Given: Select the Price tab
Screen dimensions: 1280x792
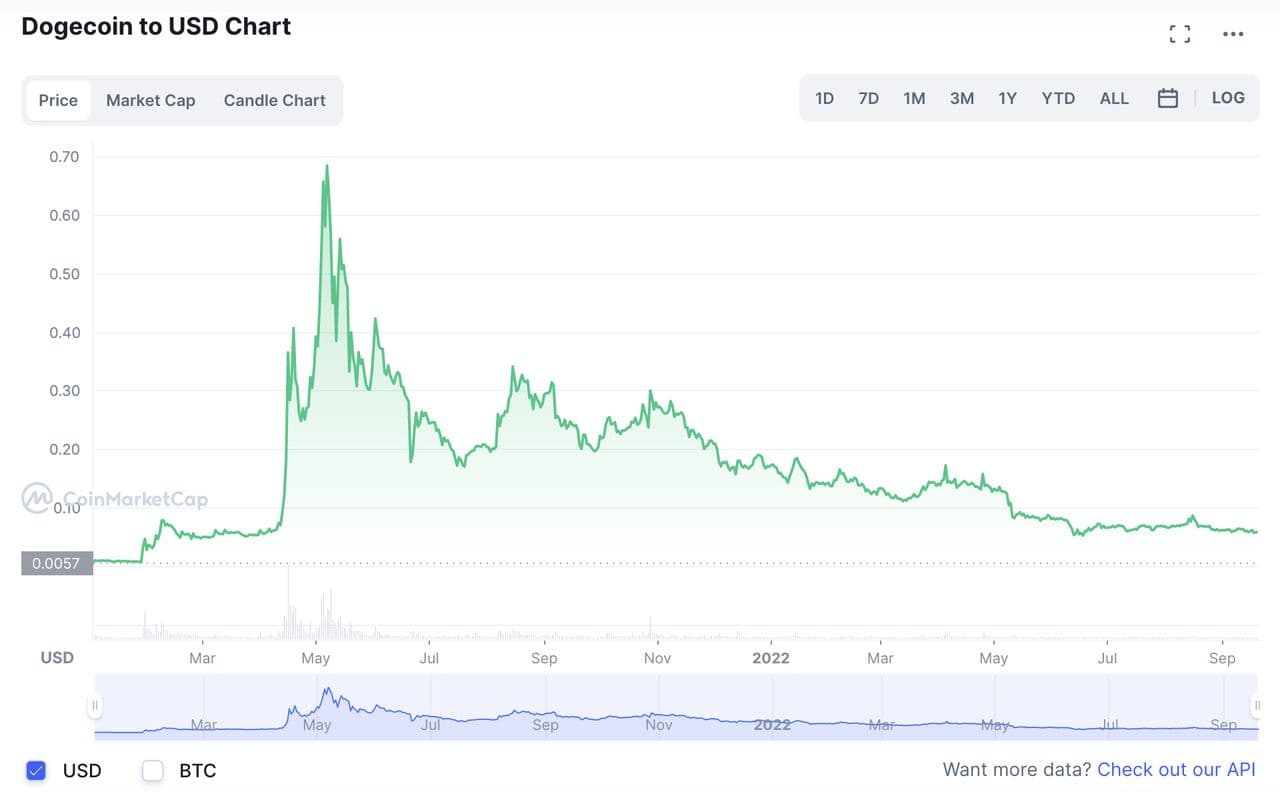Looking at the screenshot, I should pyautogui.click(x=58, y=100).
